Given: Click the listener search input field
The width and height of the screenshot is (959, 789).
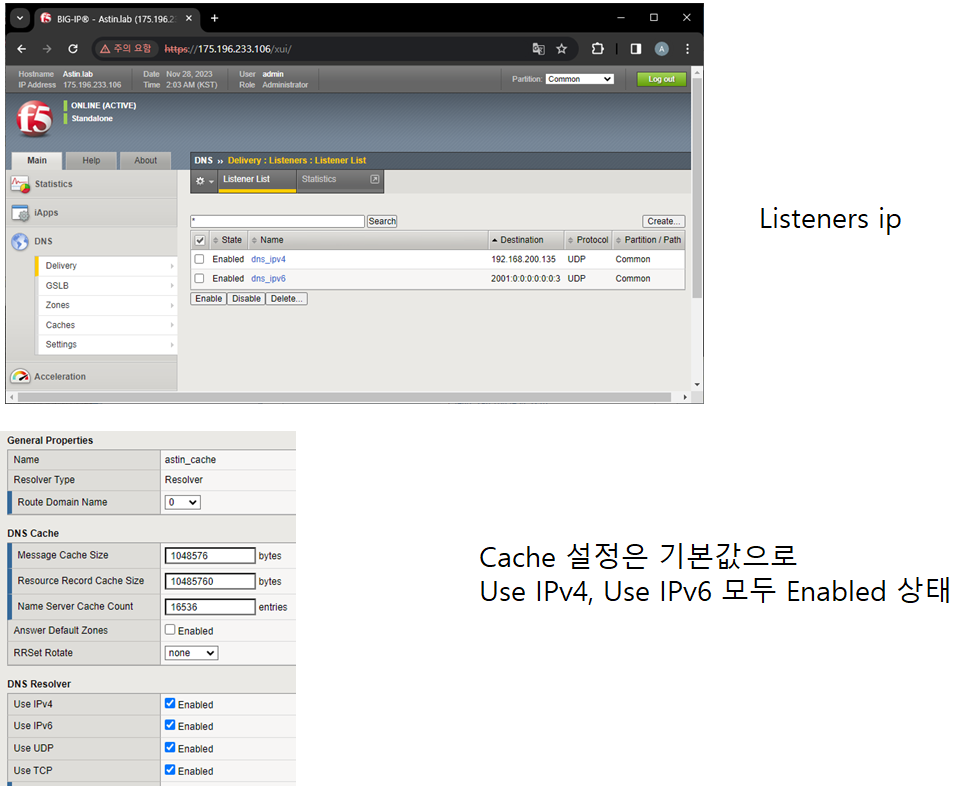Looking at the screenshot, I should 278,221.
